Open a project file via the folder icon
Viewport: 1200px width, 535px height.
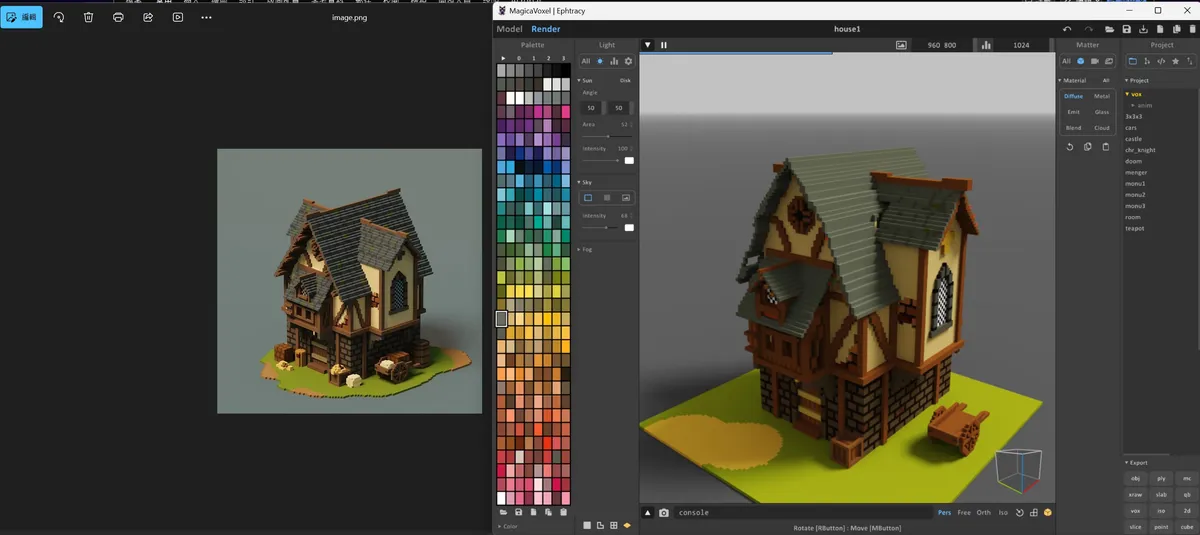(1111, 29)
